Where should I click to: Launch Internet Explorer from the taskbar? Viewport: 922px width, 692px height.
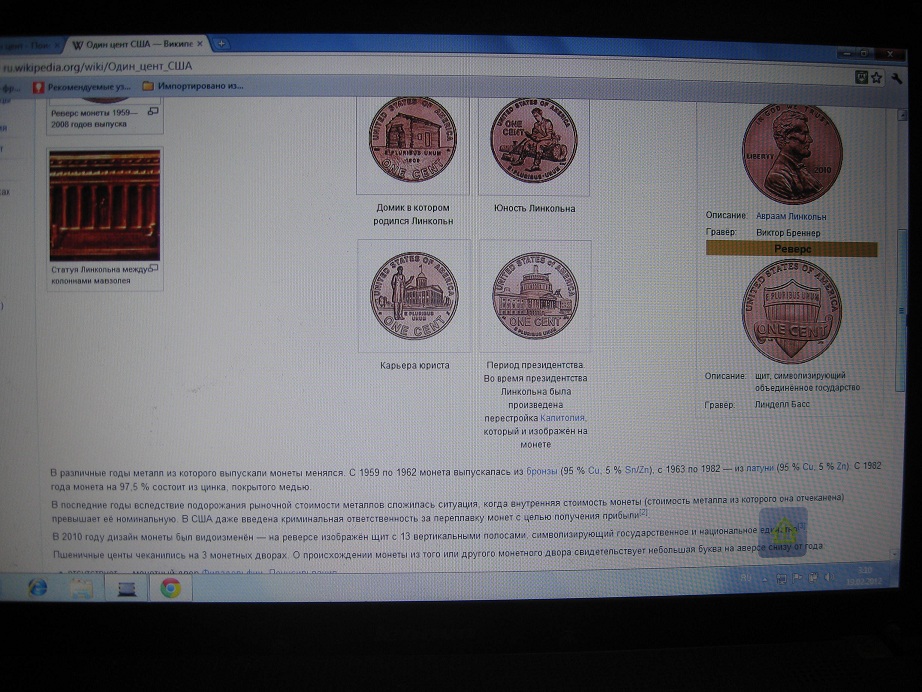pyautogui.click(x=38, y=587)
